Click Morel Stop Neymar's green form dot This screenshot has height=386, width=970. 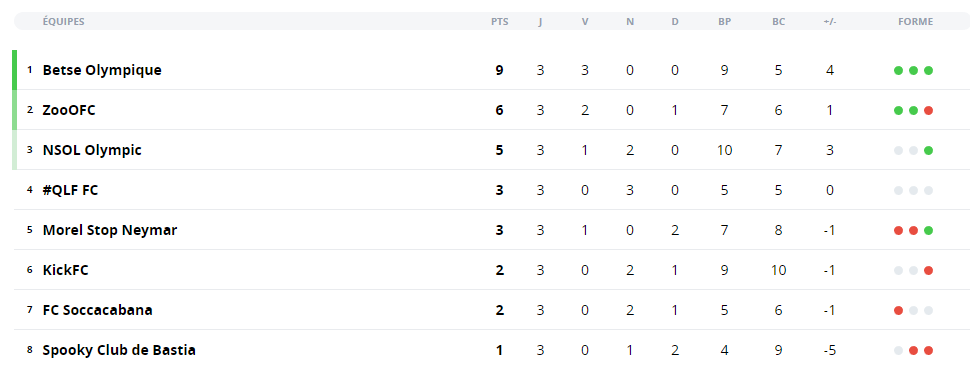(928, 231)
